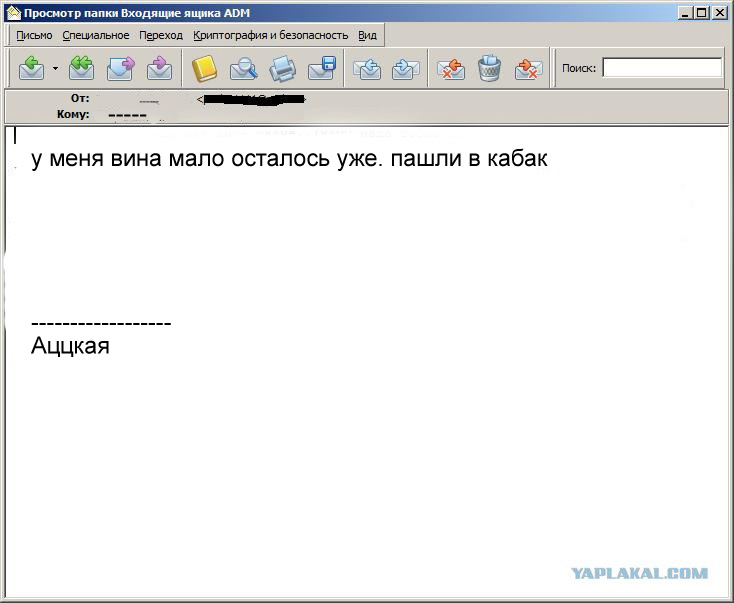Image resolution: width=734 pixels, height=603 pixels.
Task: Click the От: sender label
Action: (80, 98)
